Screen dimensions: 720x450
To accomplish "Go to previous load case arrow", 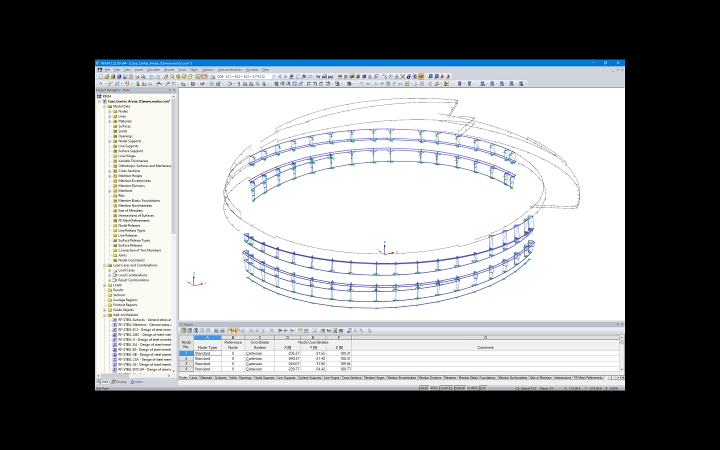I will click(280, 77).
